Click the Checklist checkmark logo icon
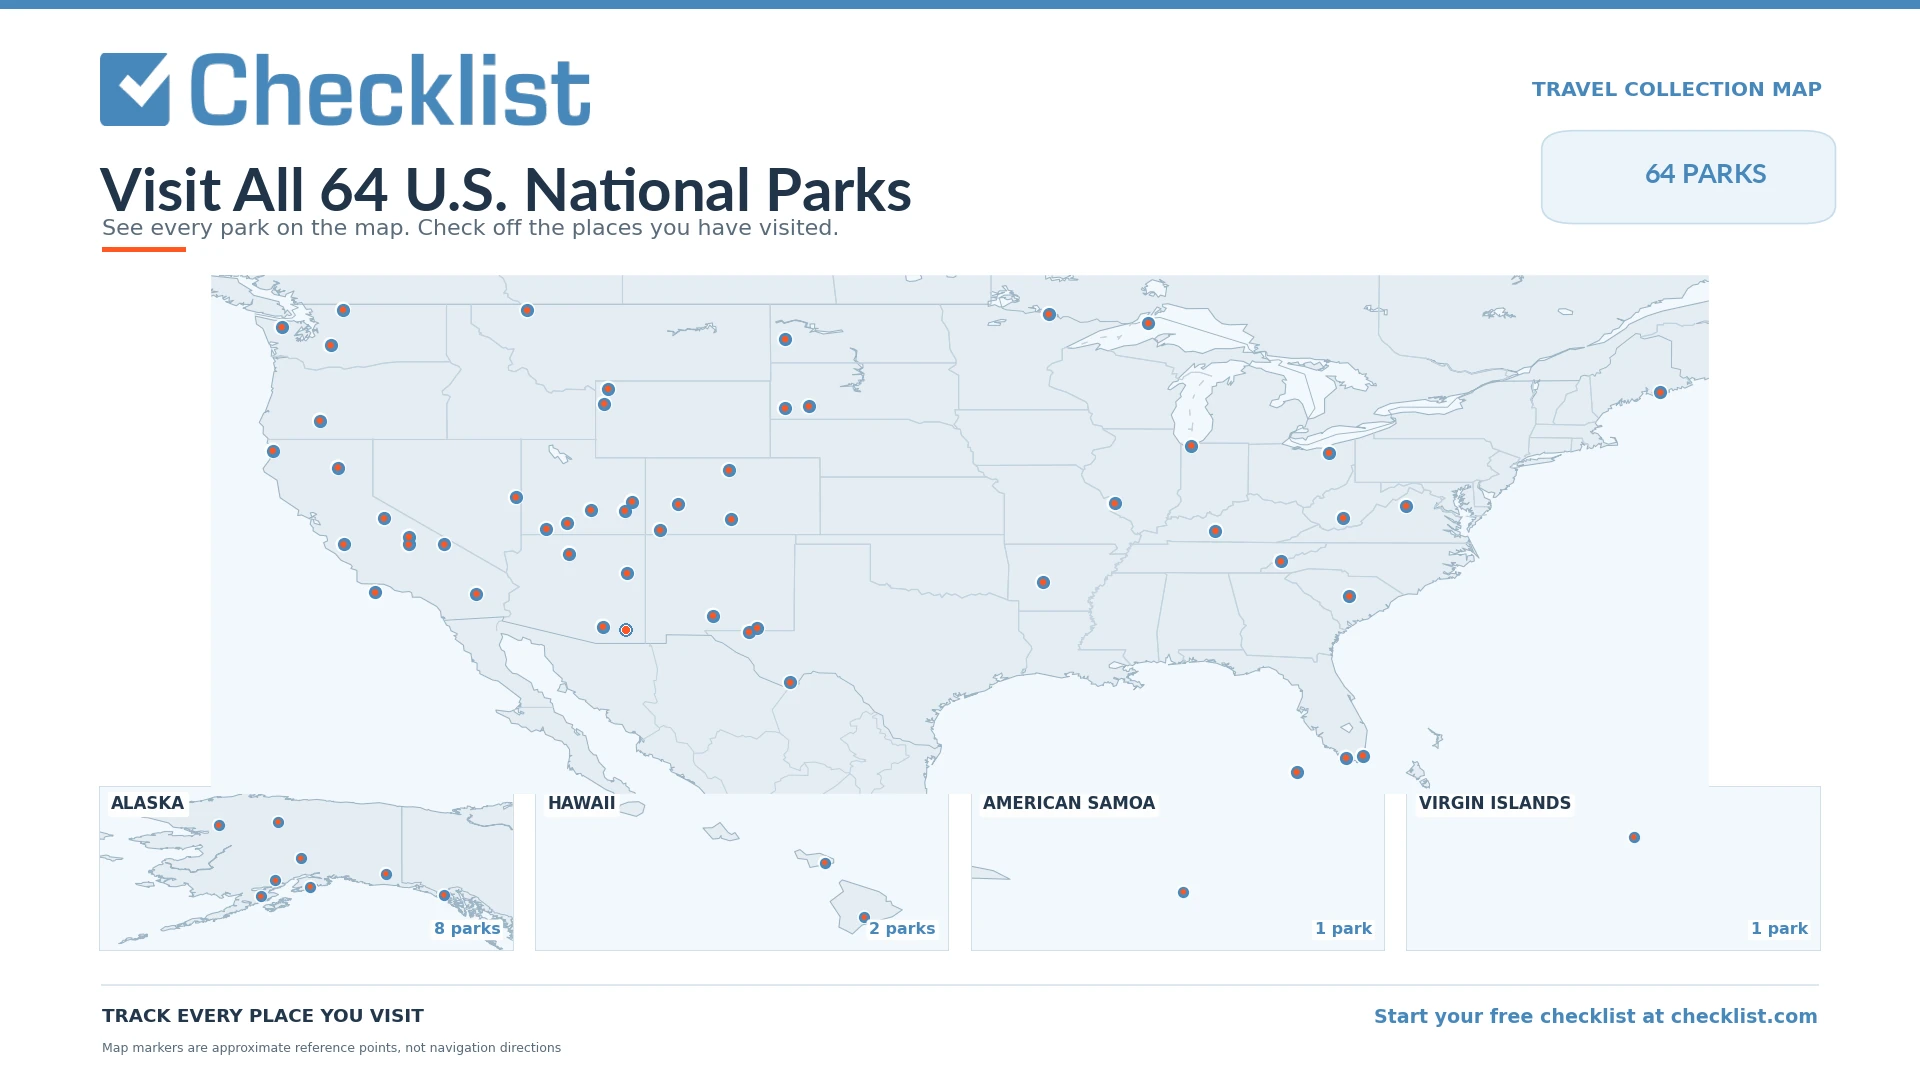 (135, 89)
